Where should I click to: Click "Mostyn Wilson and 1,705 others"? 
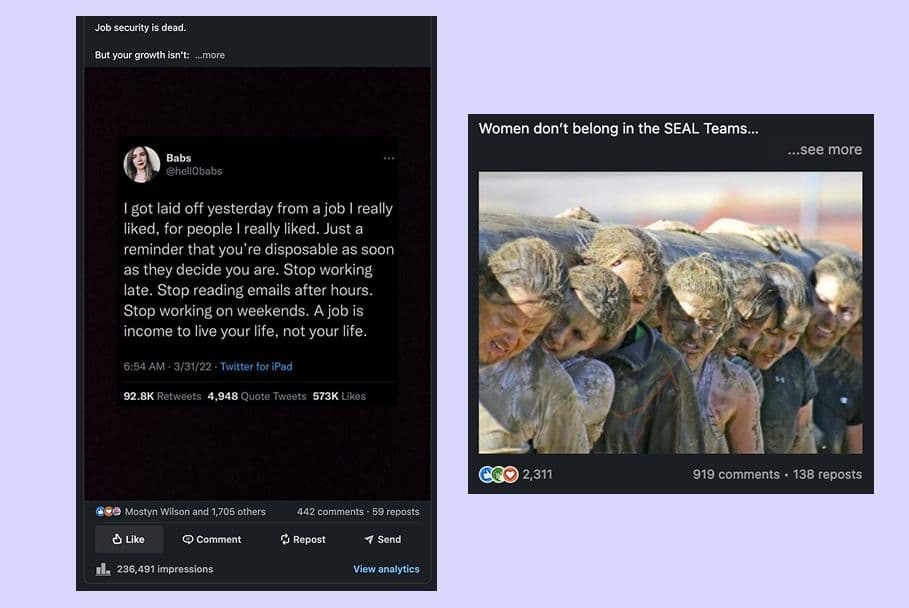click(195, 511)
